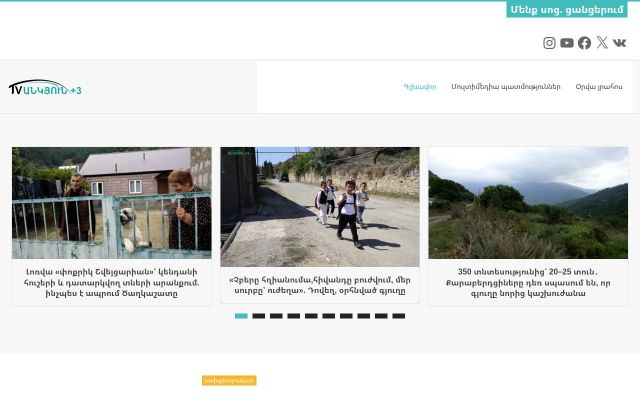Open the VK social icon

click(619, 43)
